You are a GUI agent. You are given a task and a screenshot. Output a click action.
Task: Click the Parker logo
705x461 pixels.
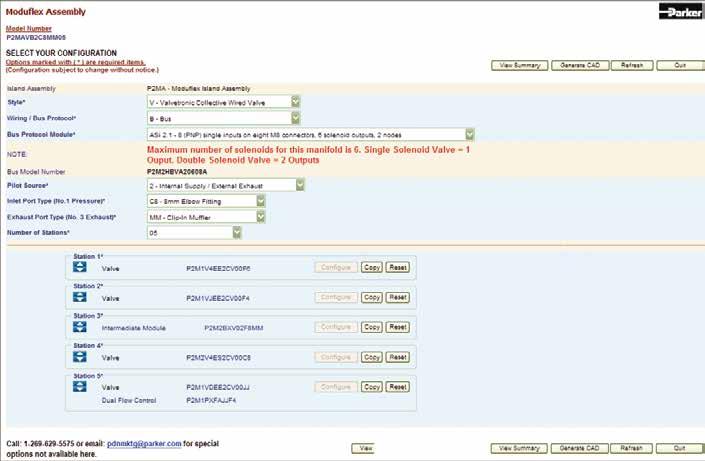click(680, 11)
